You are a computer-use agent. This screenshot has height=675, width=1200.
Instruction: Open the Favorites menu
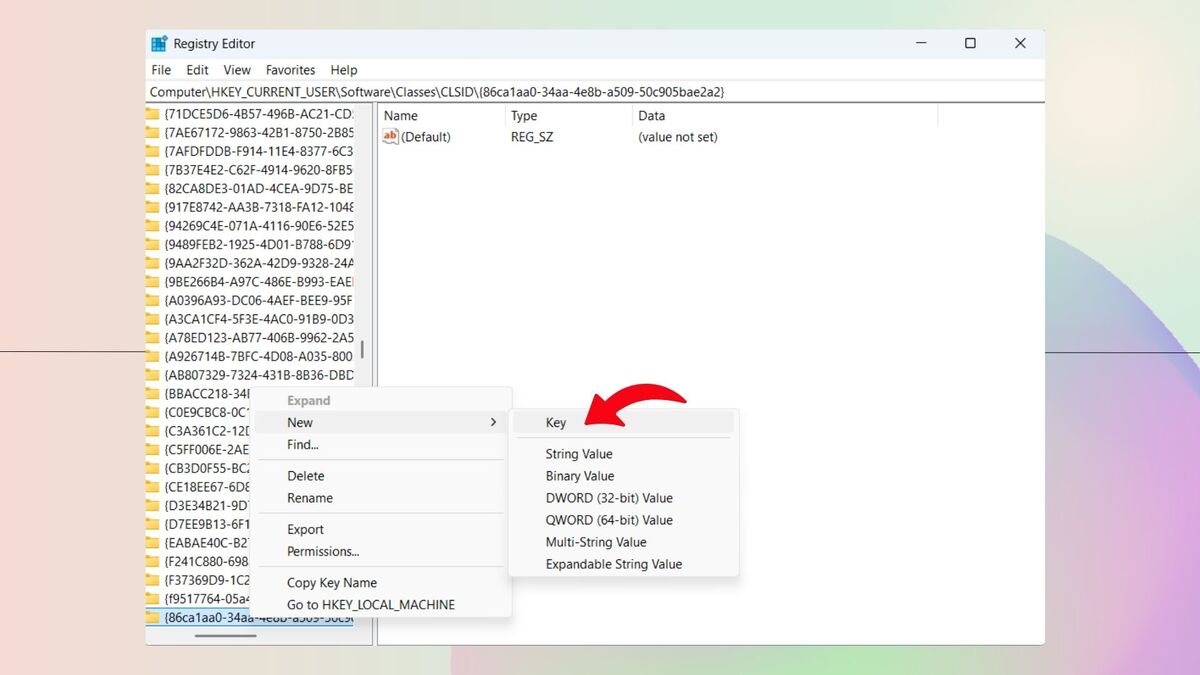[291, 70]
